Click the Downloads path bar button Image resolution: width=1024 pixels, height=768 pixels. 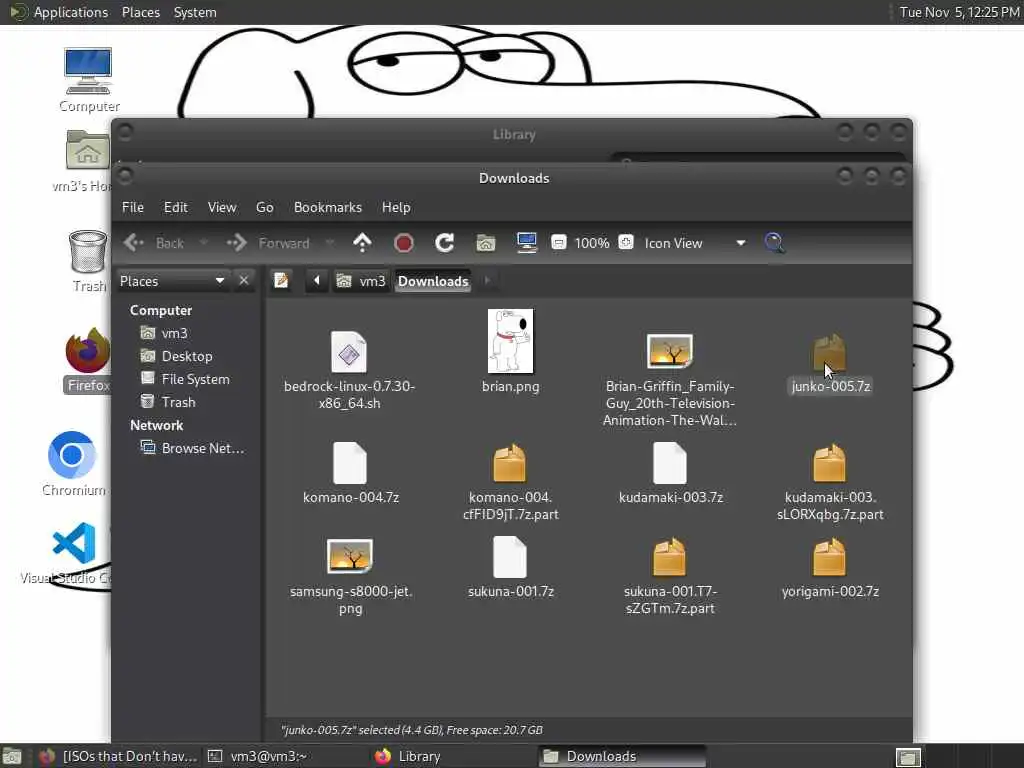coord(433,281)
